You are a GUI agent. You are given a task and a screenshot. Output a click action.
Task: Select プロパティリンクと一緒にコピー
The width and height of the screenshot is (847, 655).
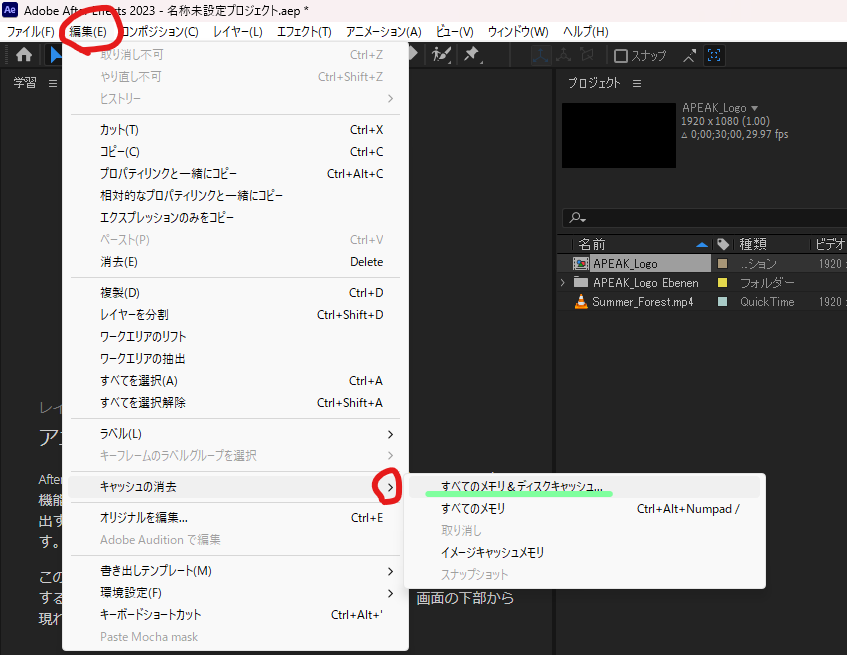(x=236, y=174)
